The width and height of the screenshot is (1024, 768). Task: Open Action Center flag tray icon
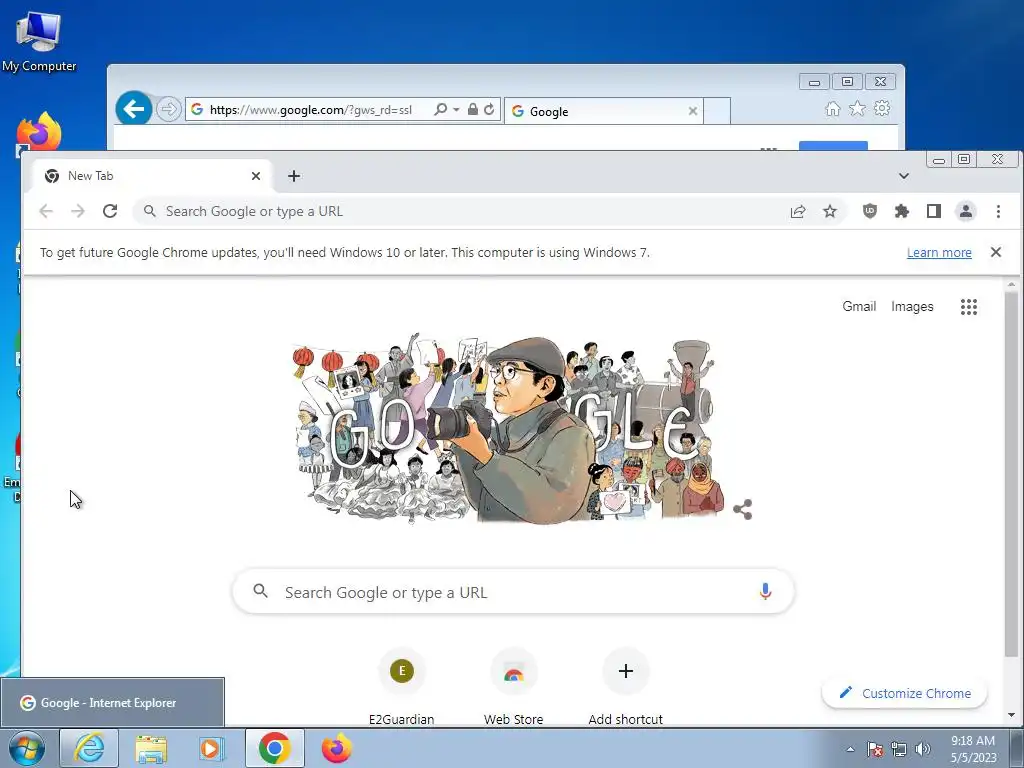click(874, 749)
